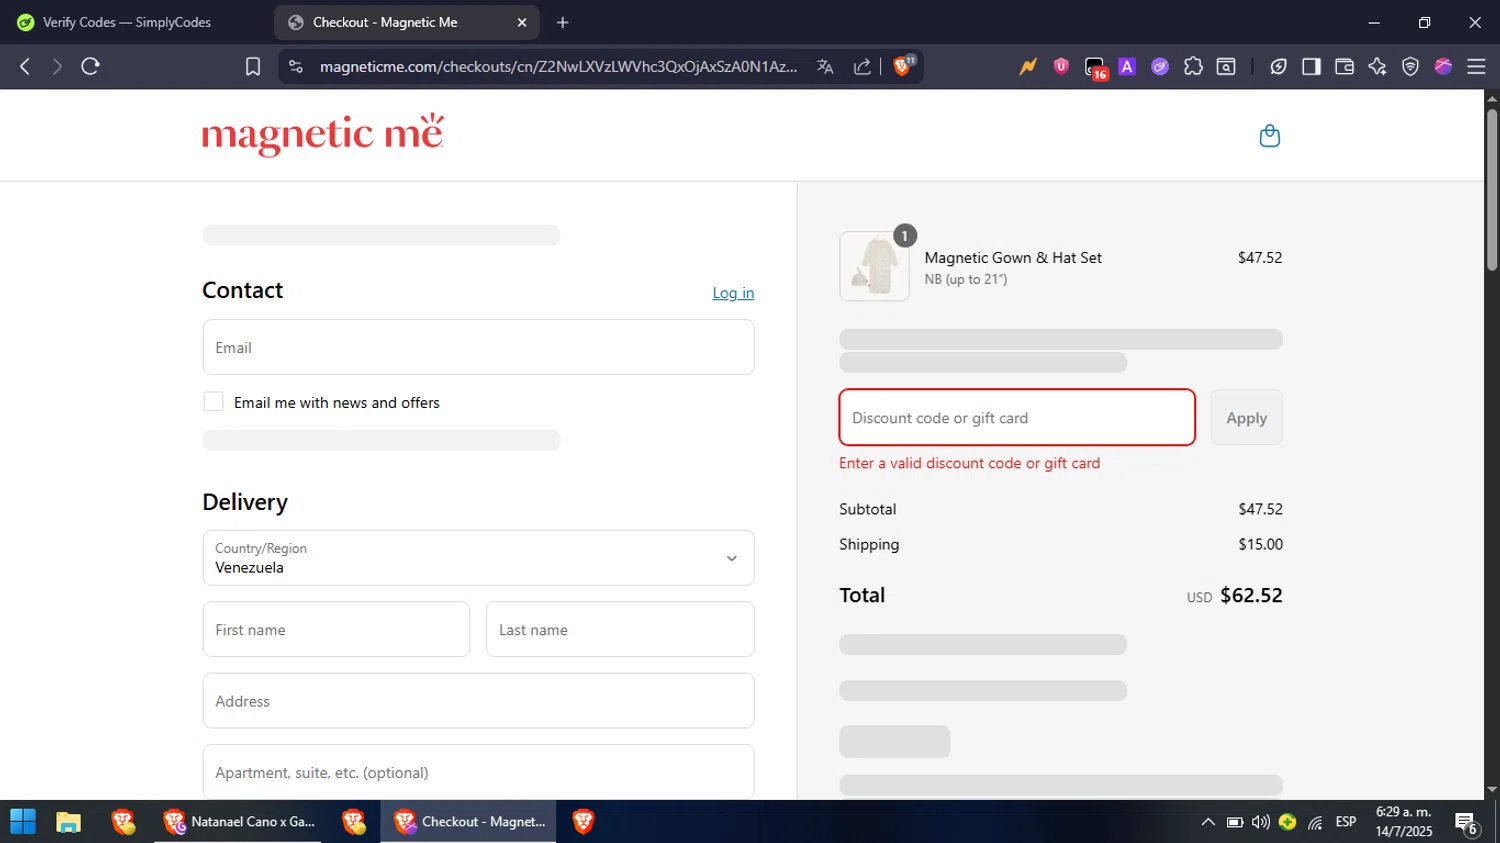Click the share page icon

pos(862,66)
